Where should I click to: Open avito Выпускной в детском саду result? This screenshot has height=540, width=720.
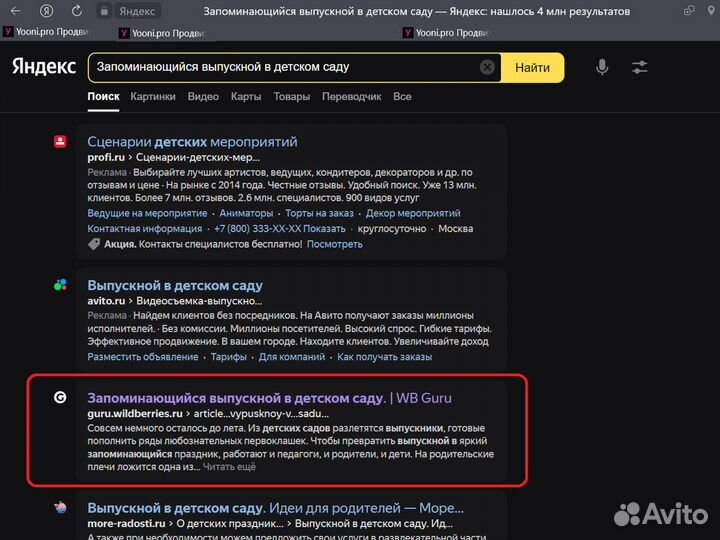pos(175,285)
